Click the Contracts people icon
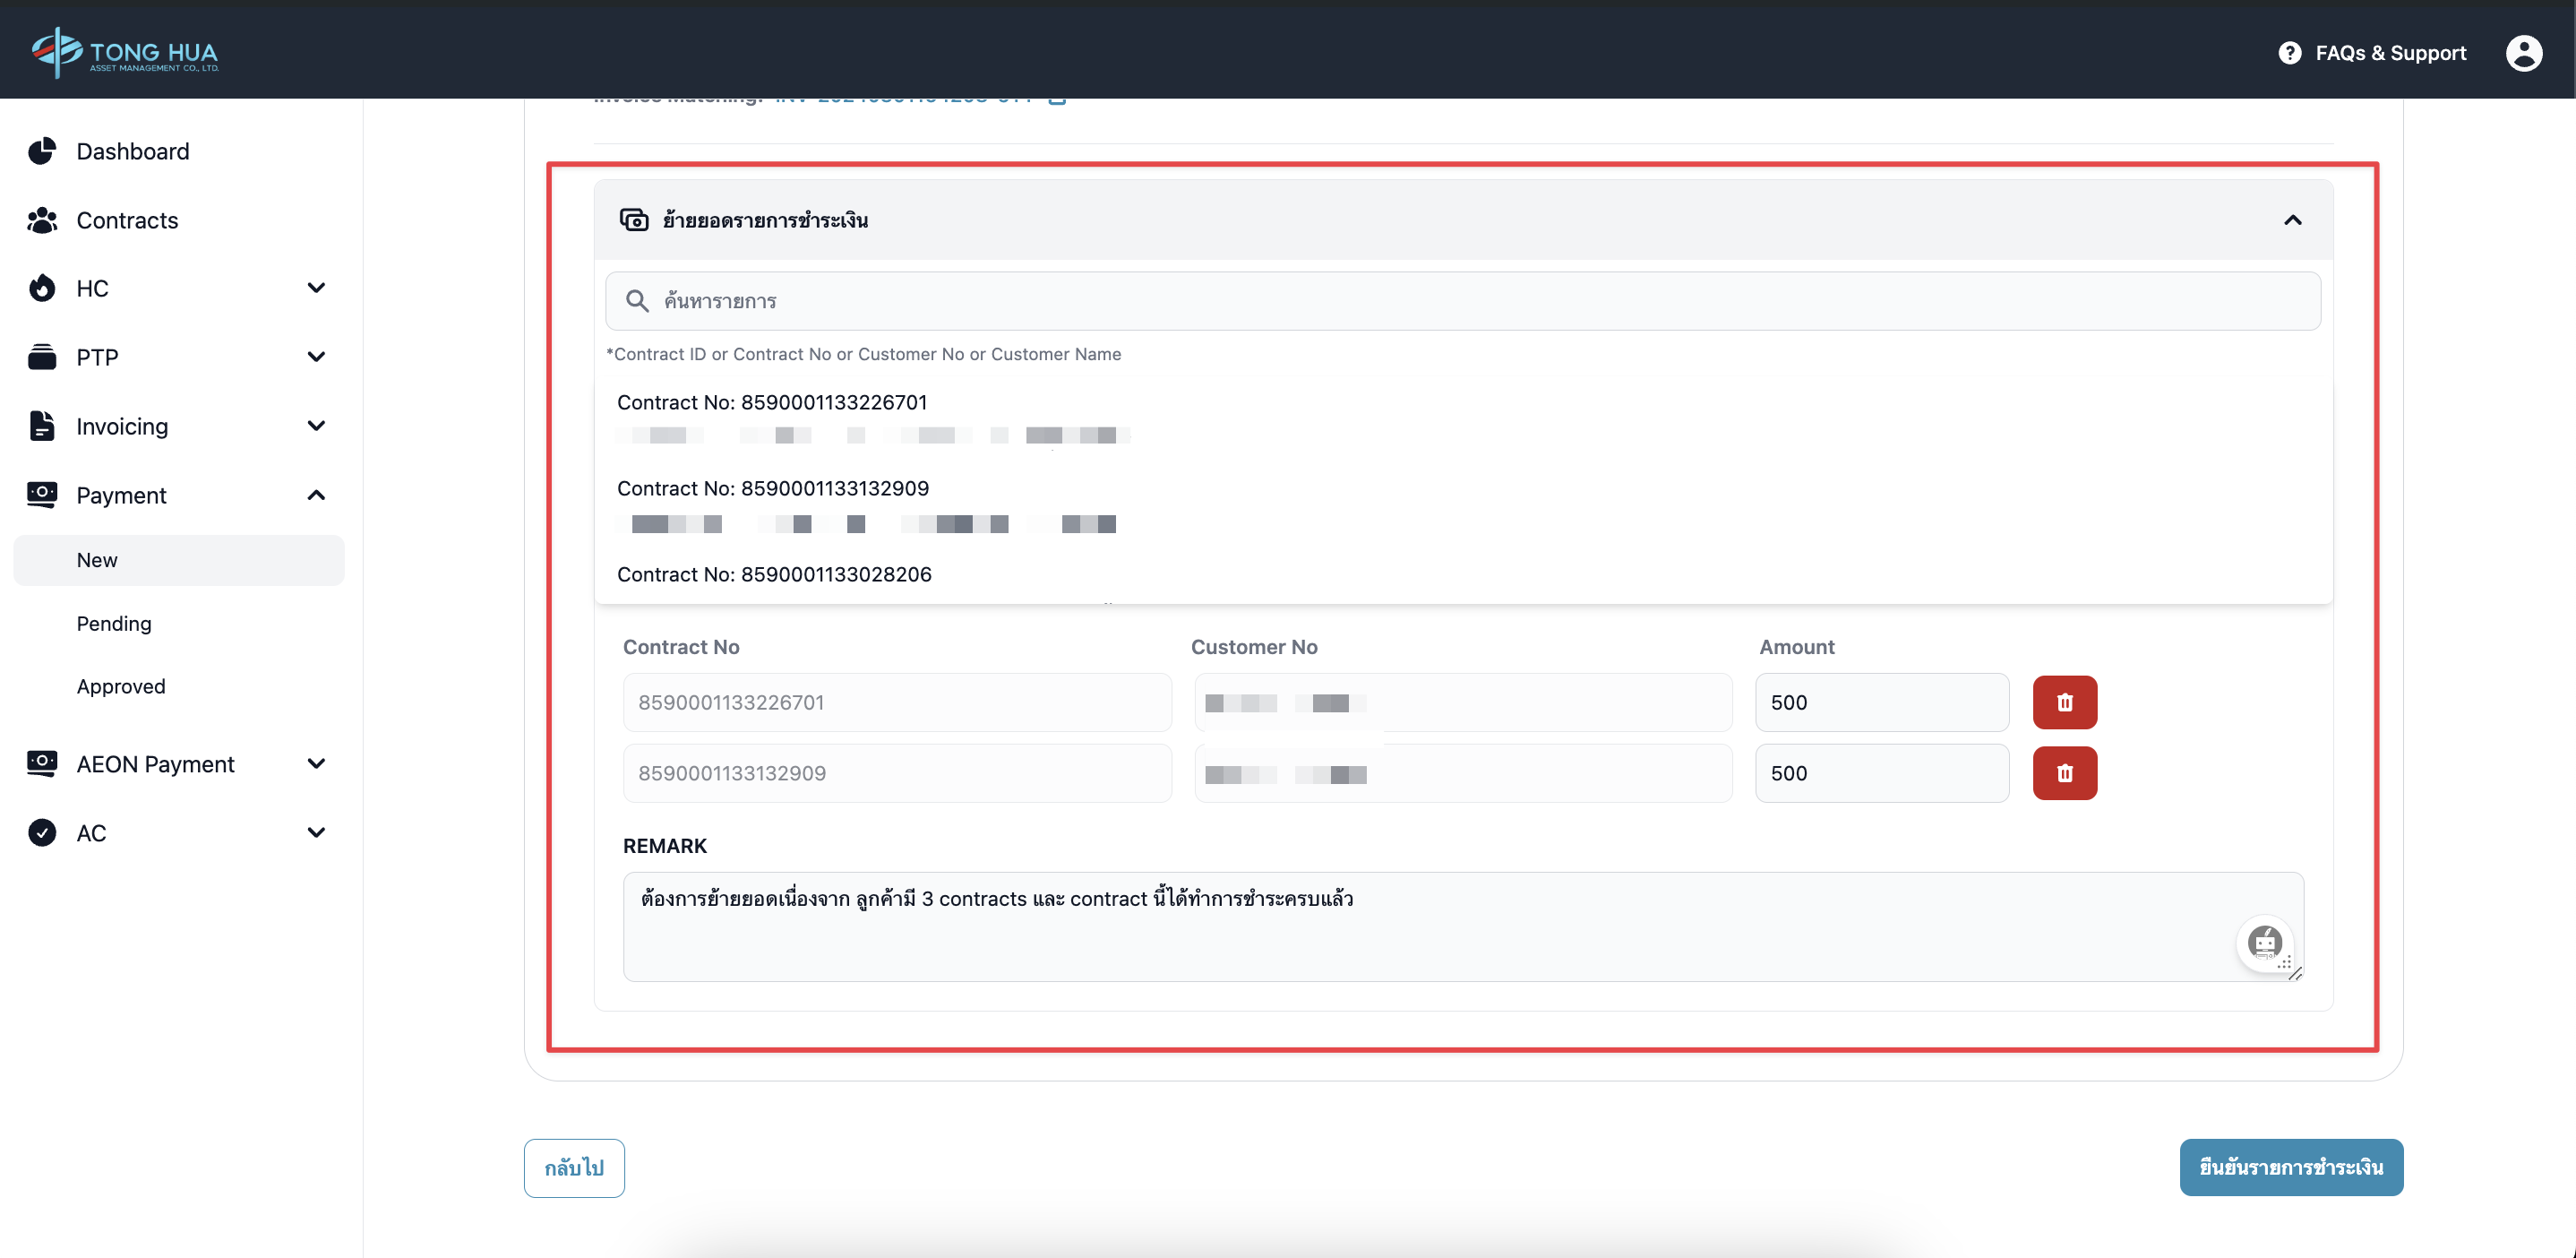The width and height of the screenshot is (2576, 1258). tap(42, 220)
